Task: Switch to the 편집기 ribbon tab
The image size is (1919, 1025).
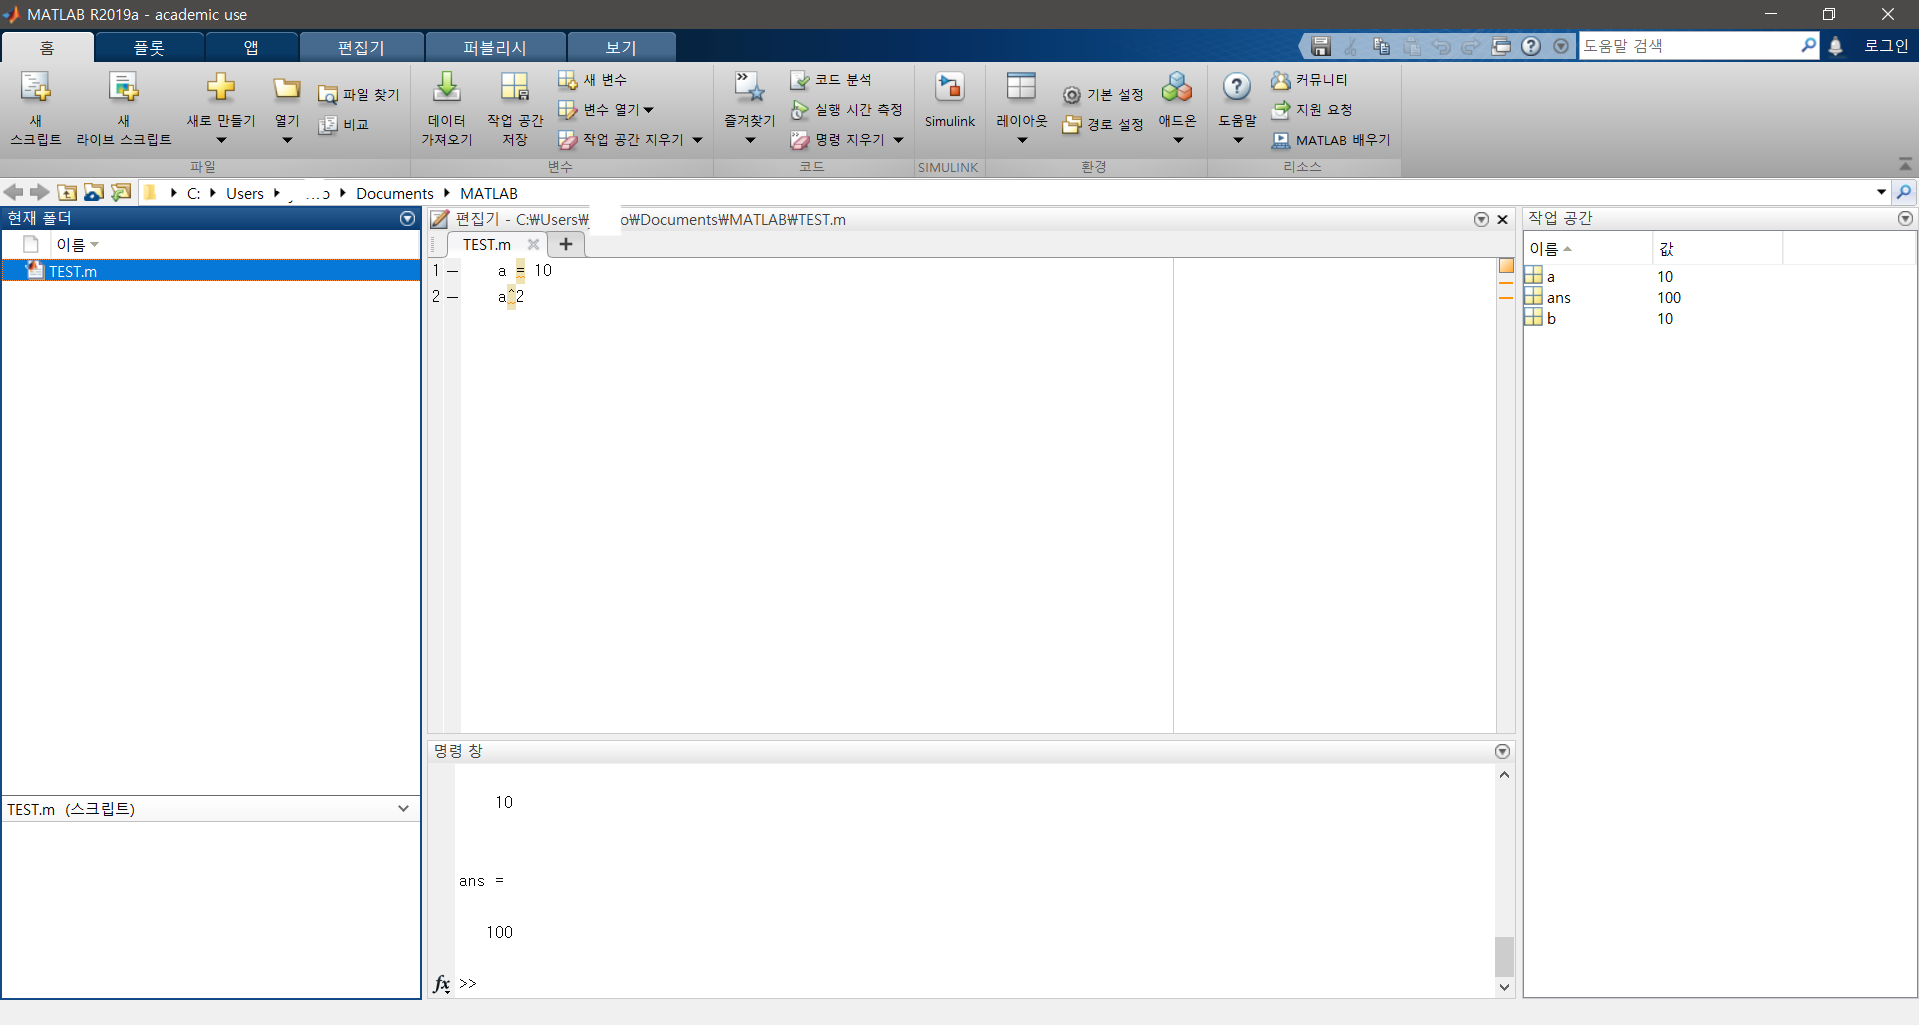Action: [x=361, y=46]
